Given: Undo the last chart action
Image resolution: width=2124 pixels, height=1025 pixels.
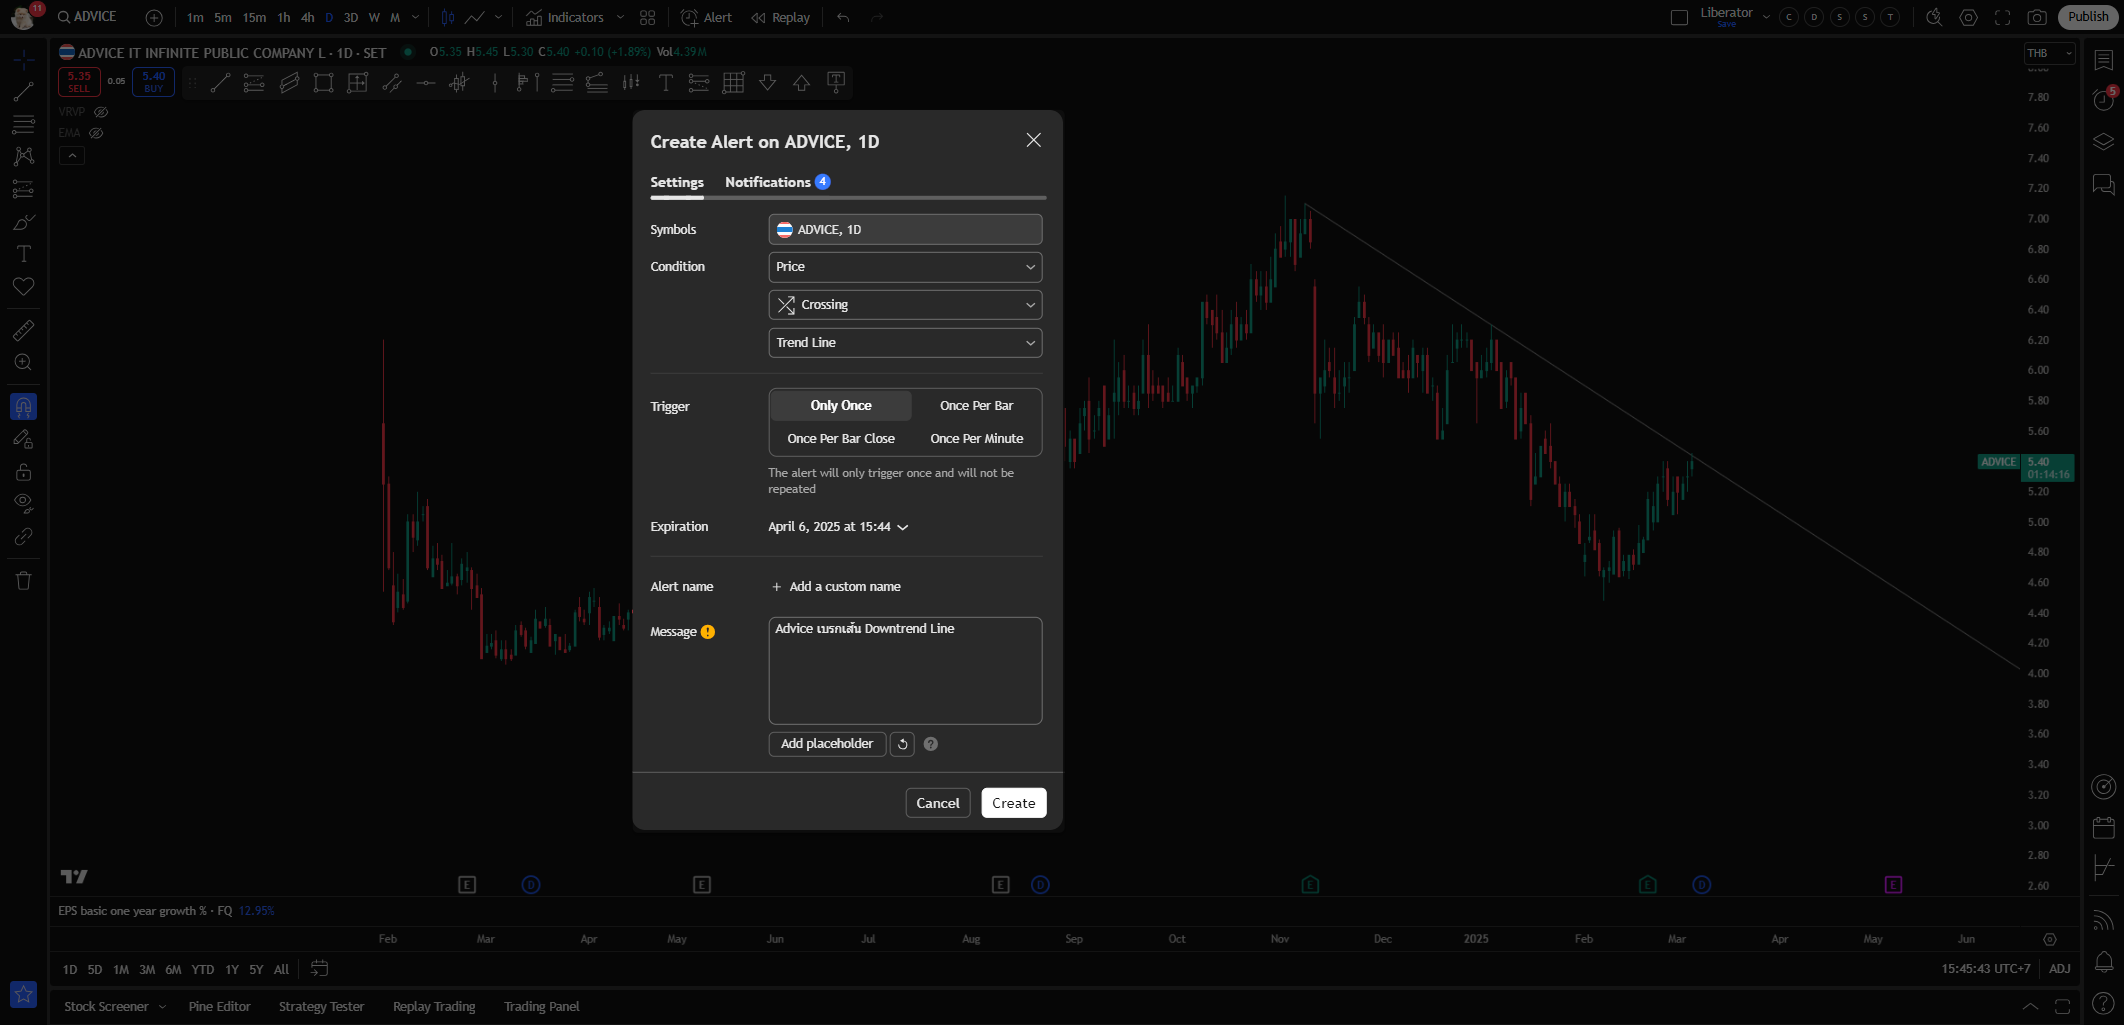Looking at the screenshot, I should click(843, 17).
